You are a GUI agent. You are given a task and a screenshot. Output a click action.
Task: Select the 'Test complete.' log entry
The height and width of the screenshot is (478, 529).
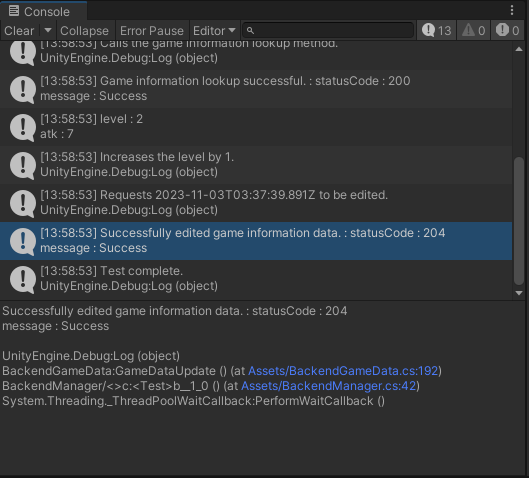click(x=256, y=279)
